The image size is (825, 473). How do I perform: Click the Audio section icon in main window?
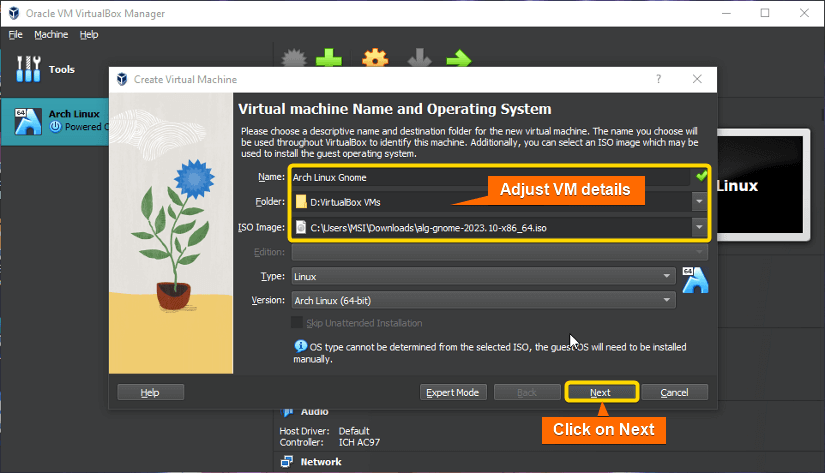point(287,412)
